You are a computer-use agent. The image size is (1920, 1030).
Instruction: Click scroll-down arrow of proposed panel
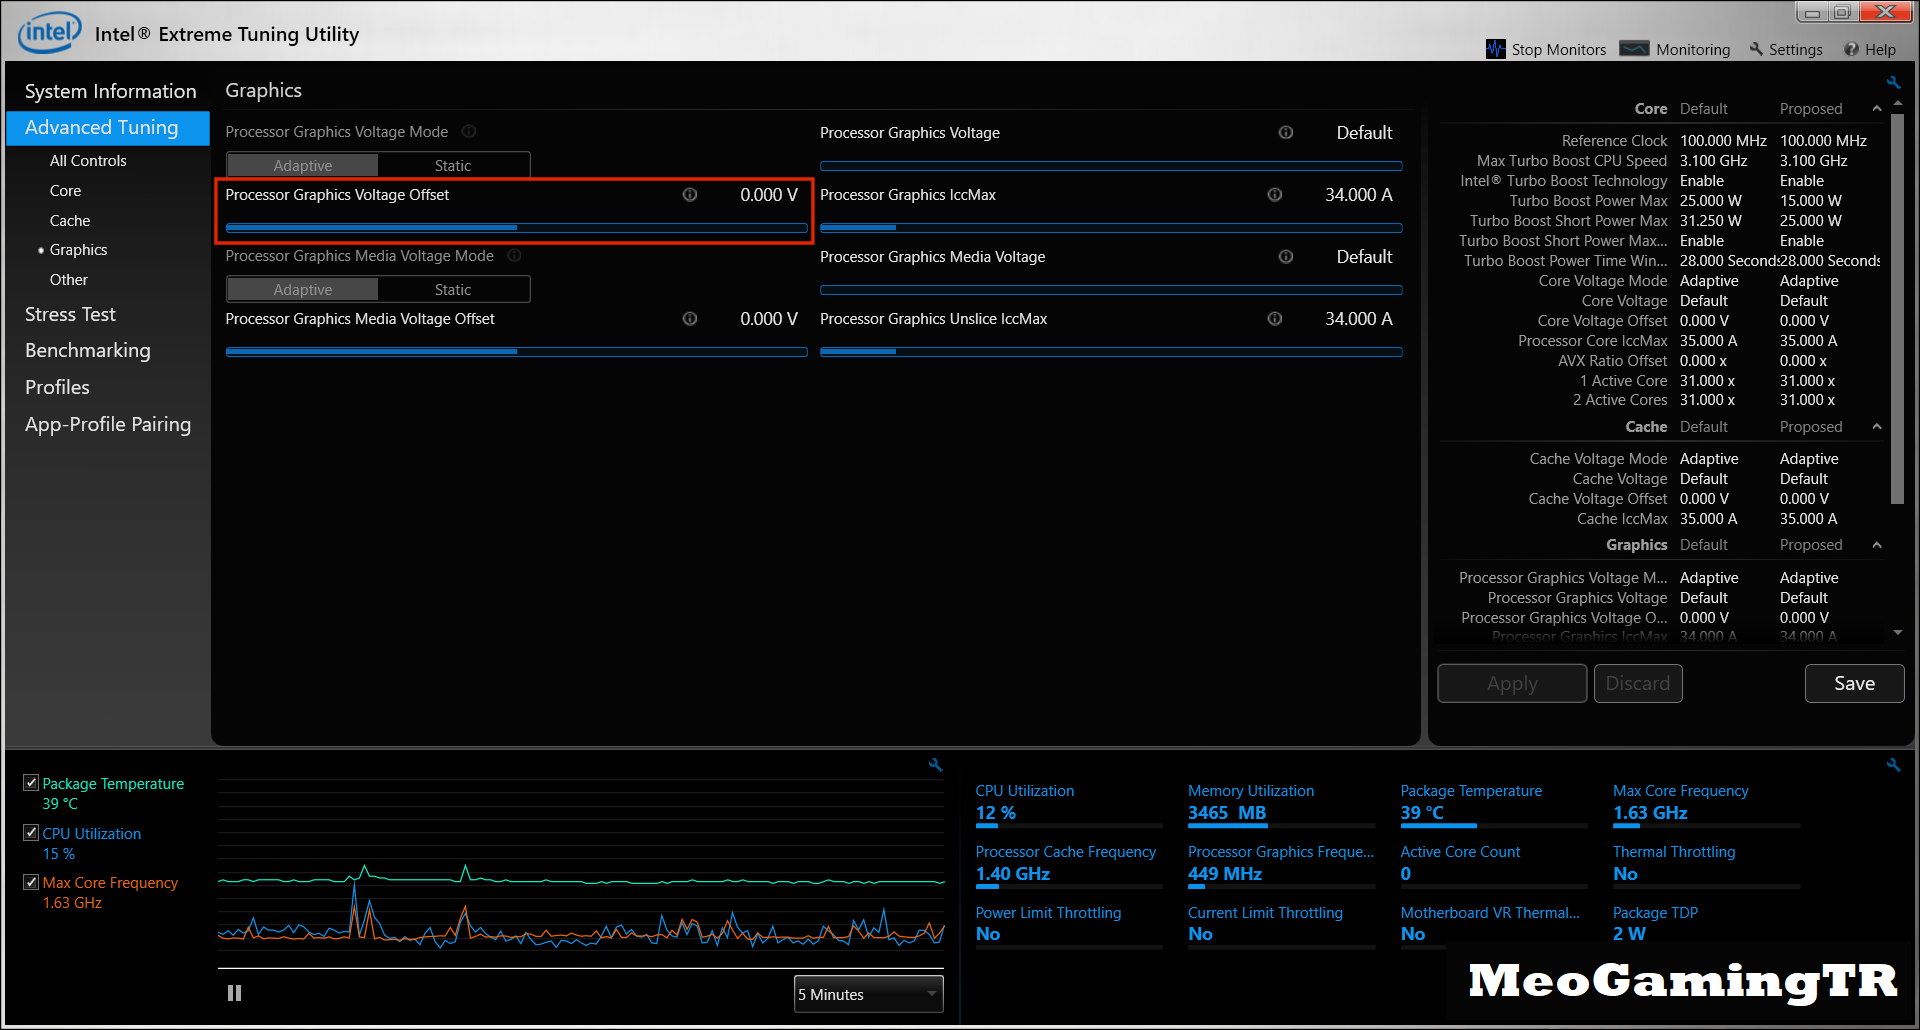coord(1897,633)
